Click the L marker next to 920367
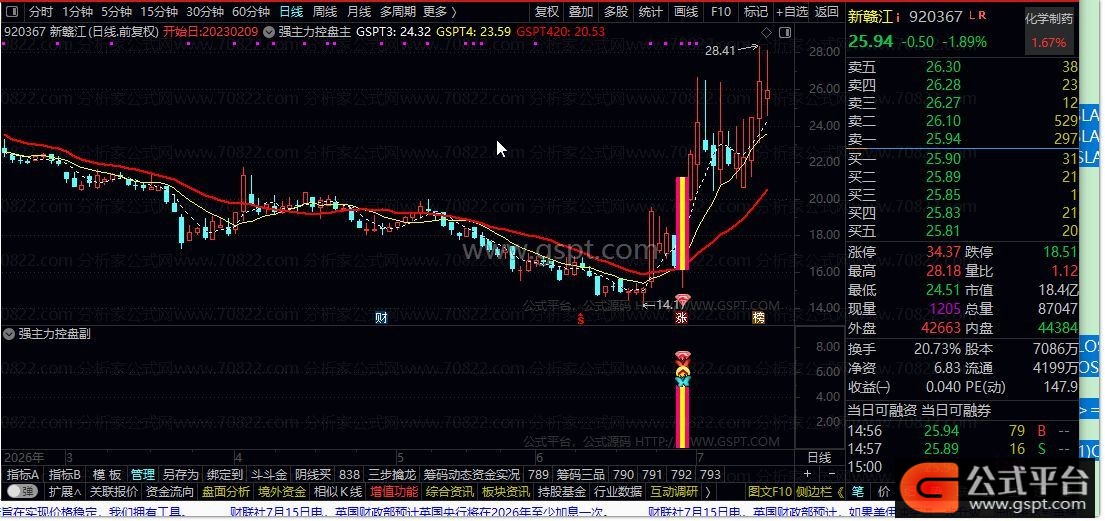 (x=973, y=16)
